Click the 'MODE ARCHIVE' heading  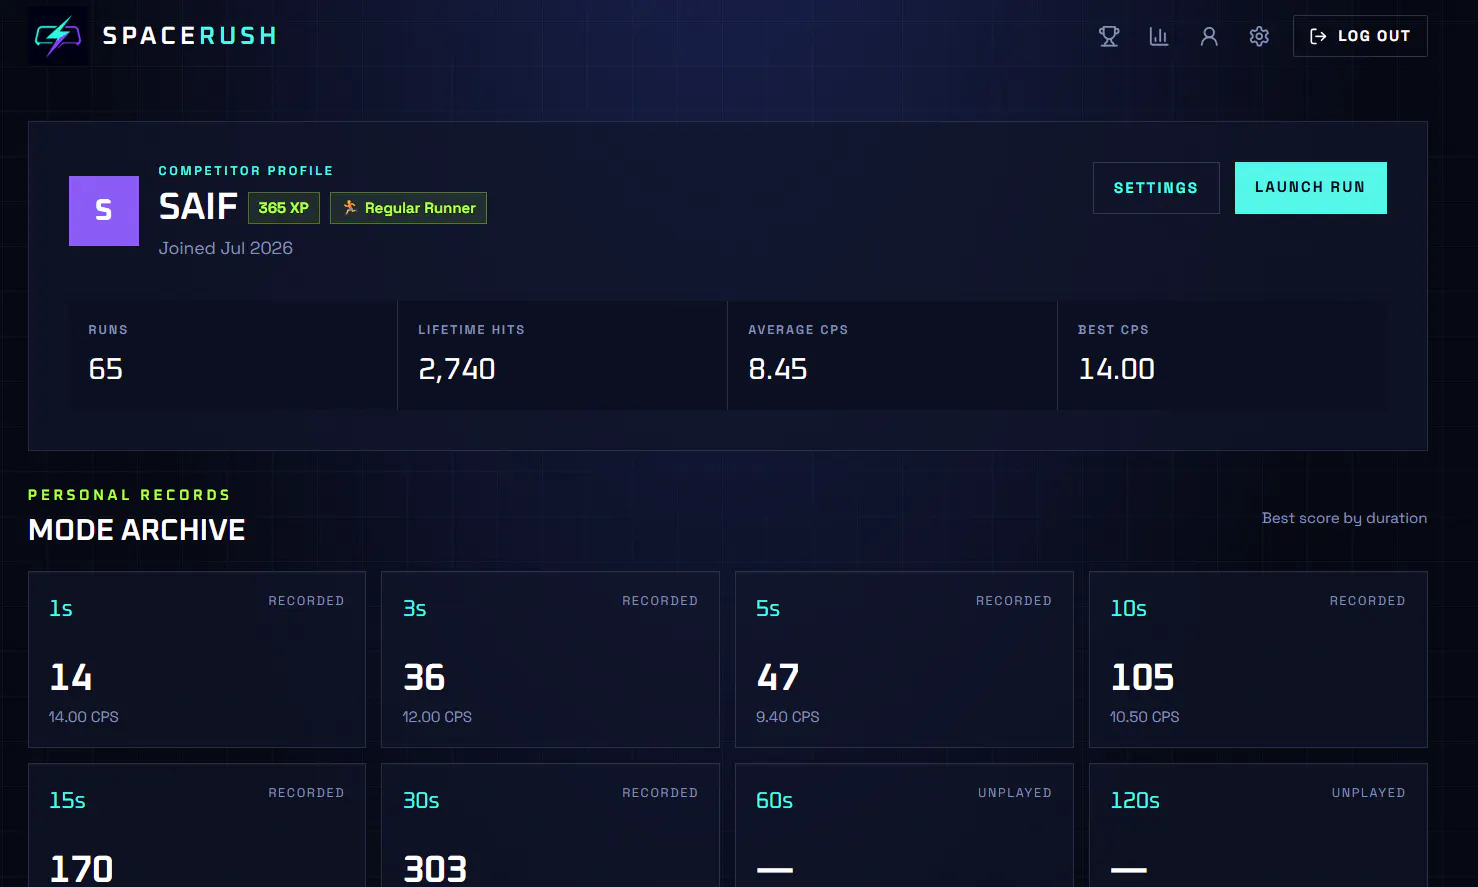click(x=137, y=530)
